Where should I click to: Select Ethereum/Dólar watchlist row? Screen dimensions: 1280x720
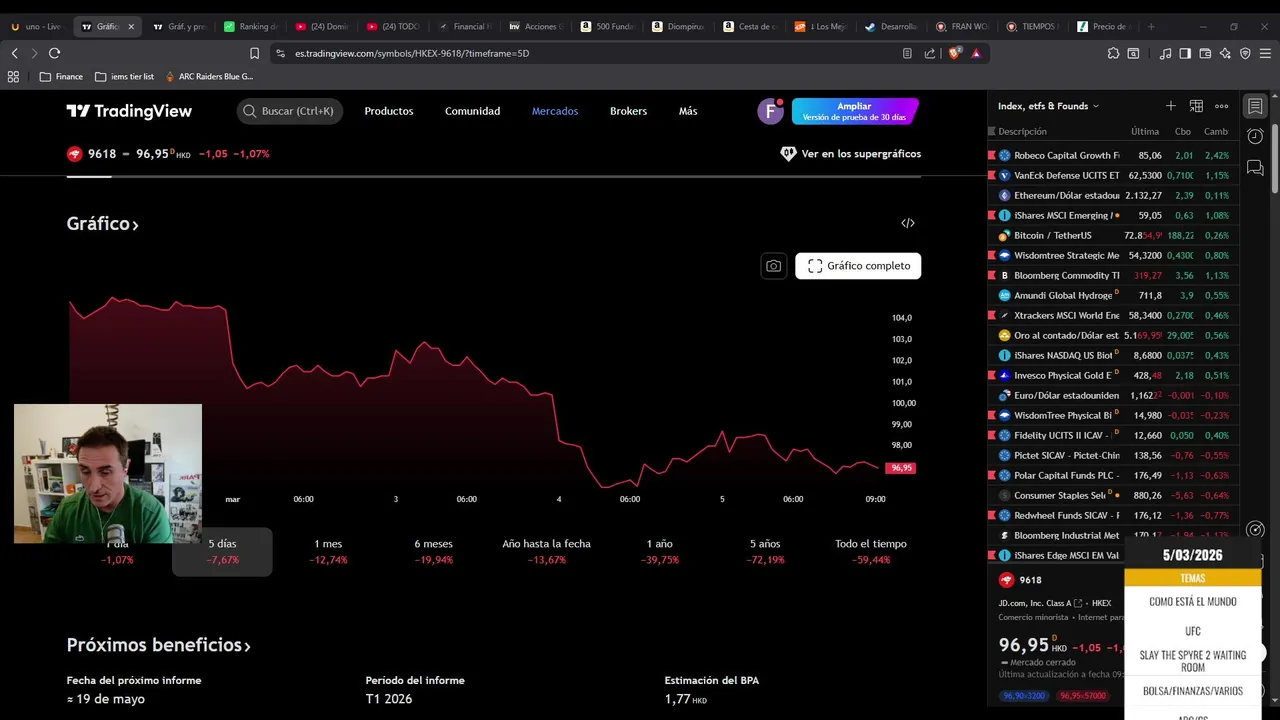1112,195
